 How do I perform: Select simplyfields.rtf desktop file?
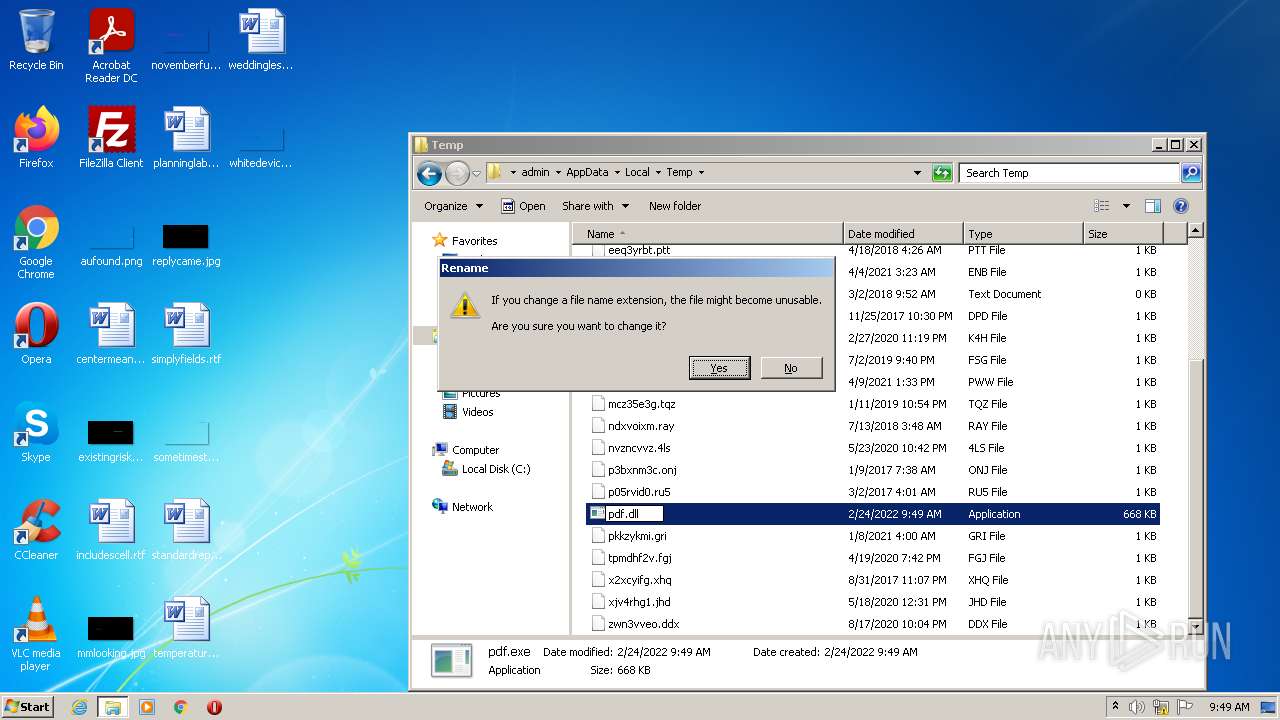pyautogui.click(x=186, y=334)
